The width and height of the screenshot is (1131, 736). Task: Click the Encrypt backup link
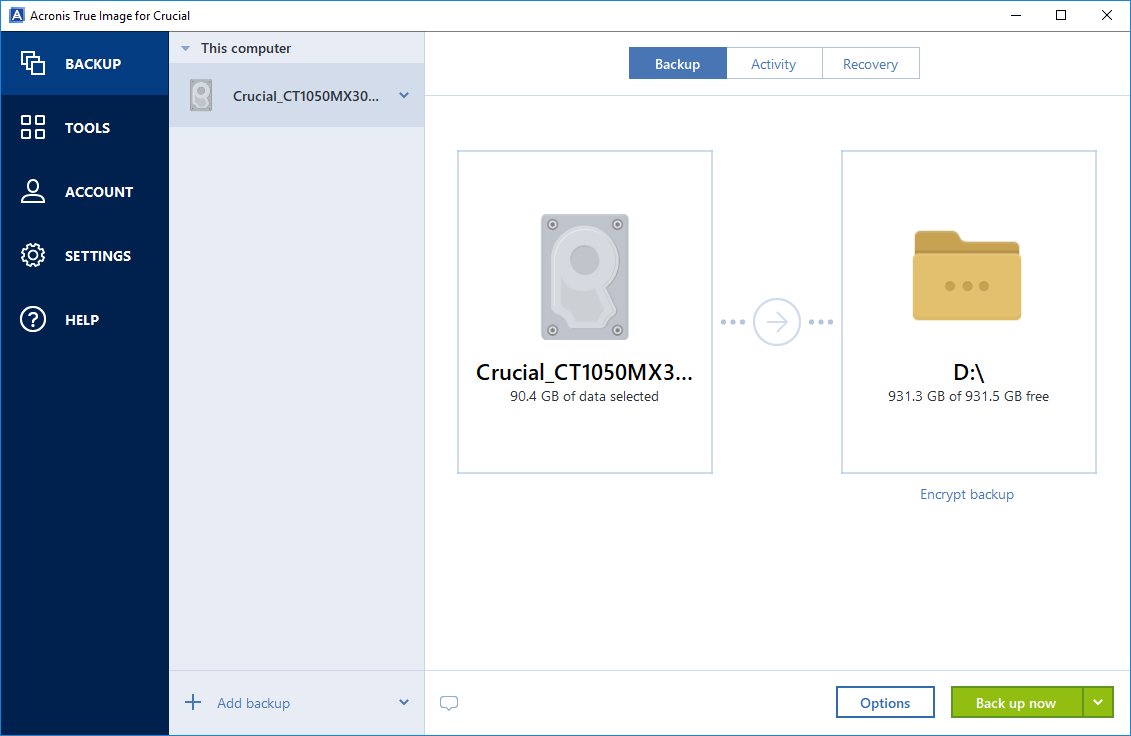tap(967, 494)
